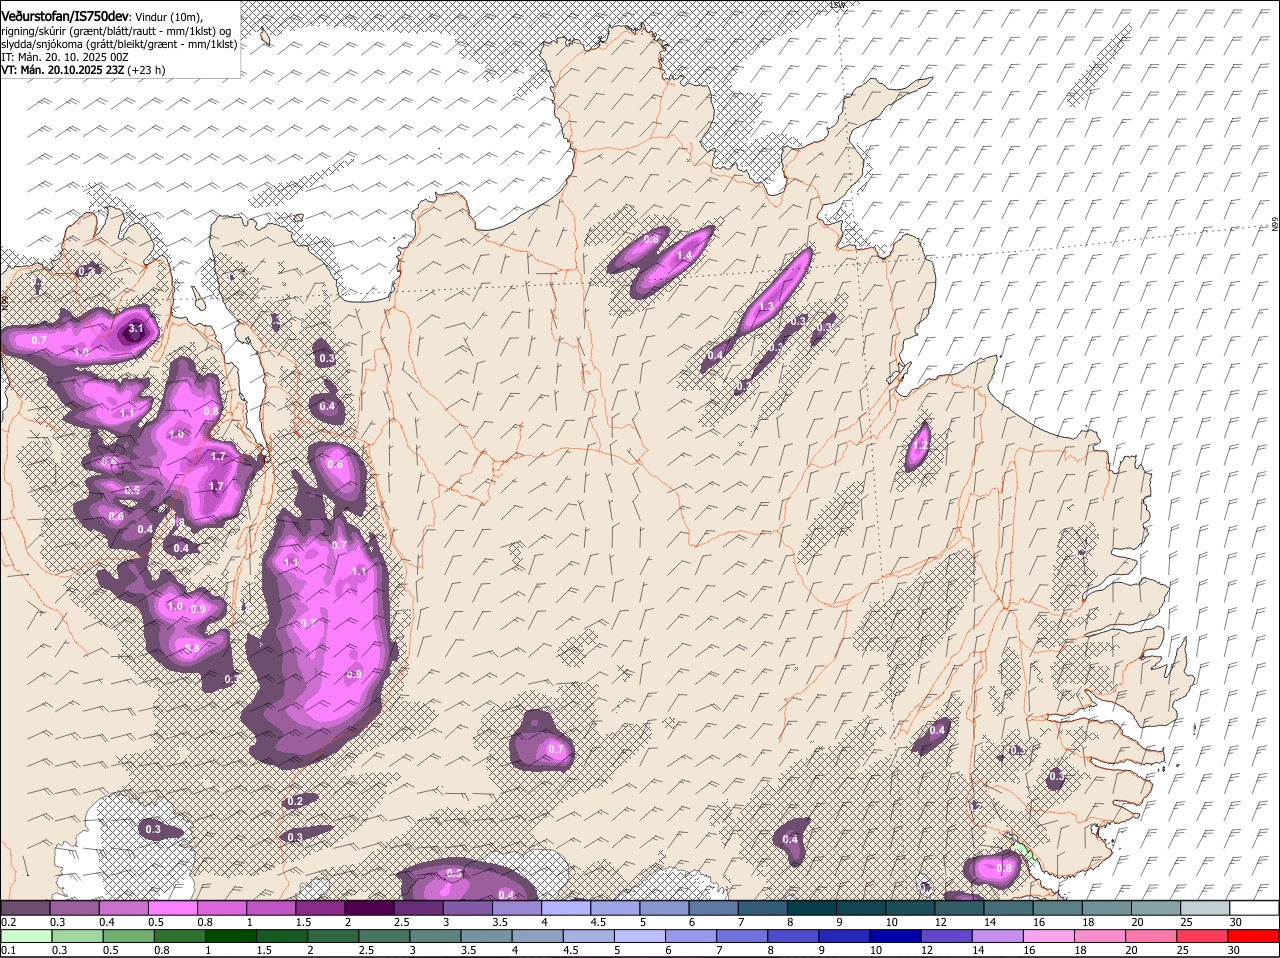Click the '9' label in lower legend
Viewport: 1280px width, 958px height.
[x=821, y=950]
